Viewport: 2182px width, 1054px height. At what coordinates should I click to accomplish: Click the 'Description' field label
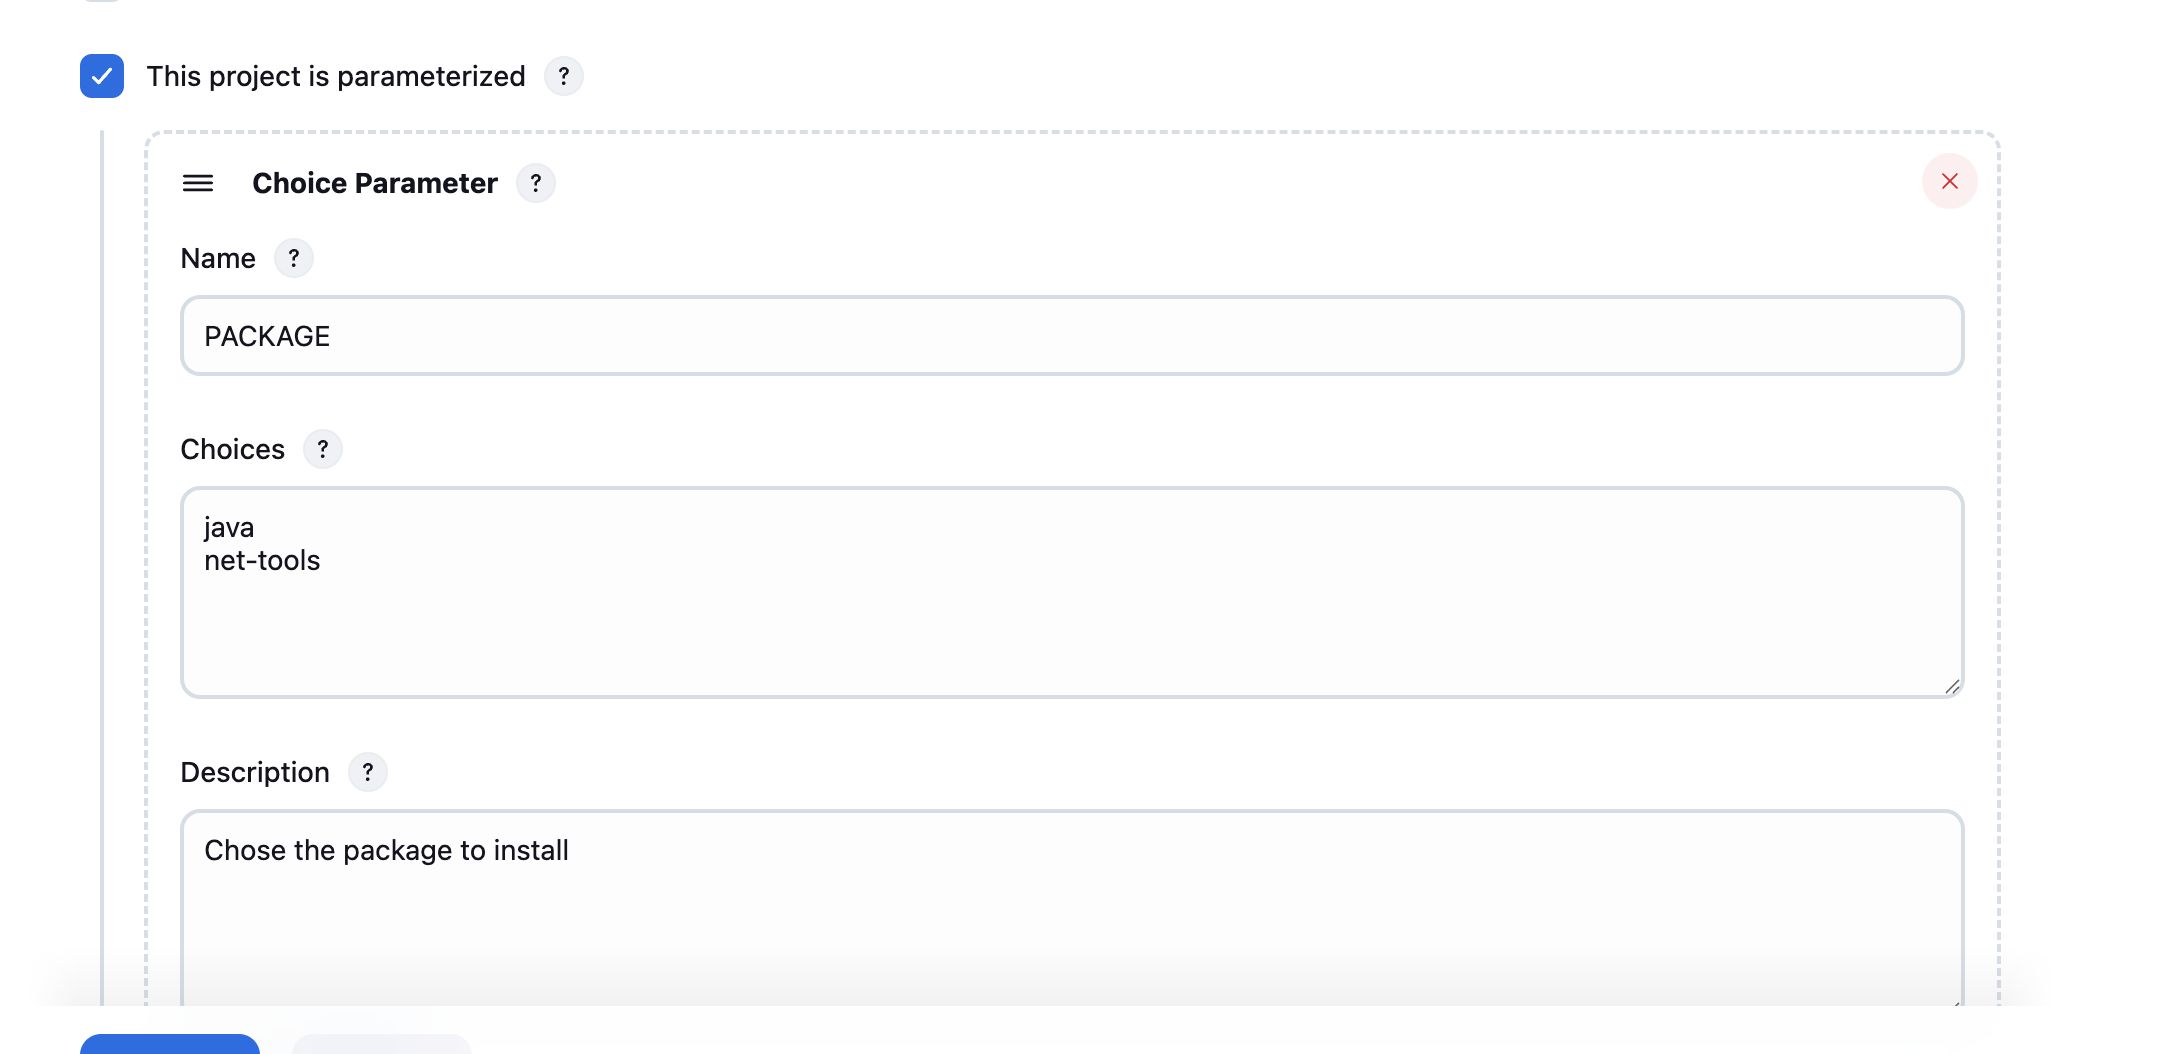click(x=254, y=772)
